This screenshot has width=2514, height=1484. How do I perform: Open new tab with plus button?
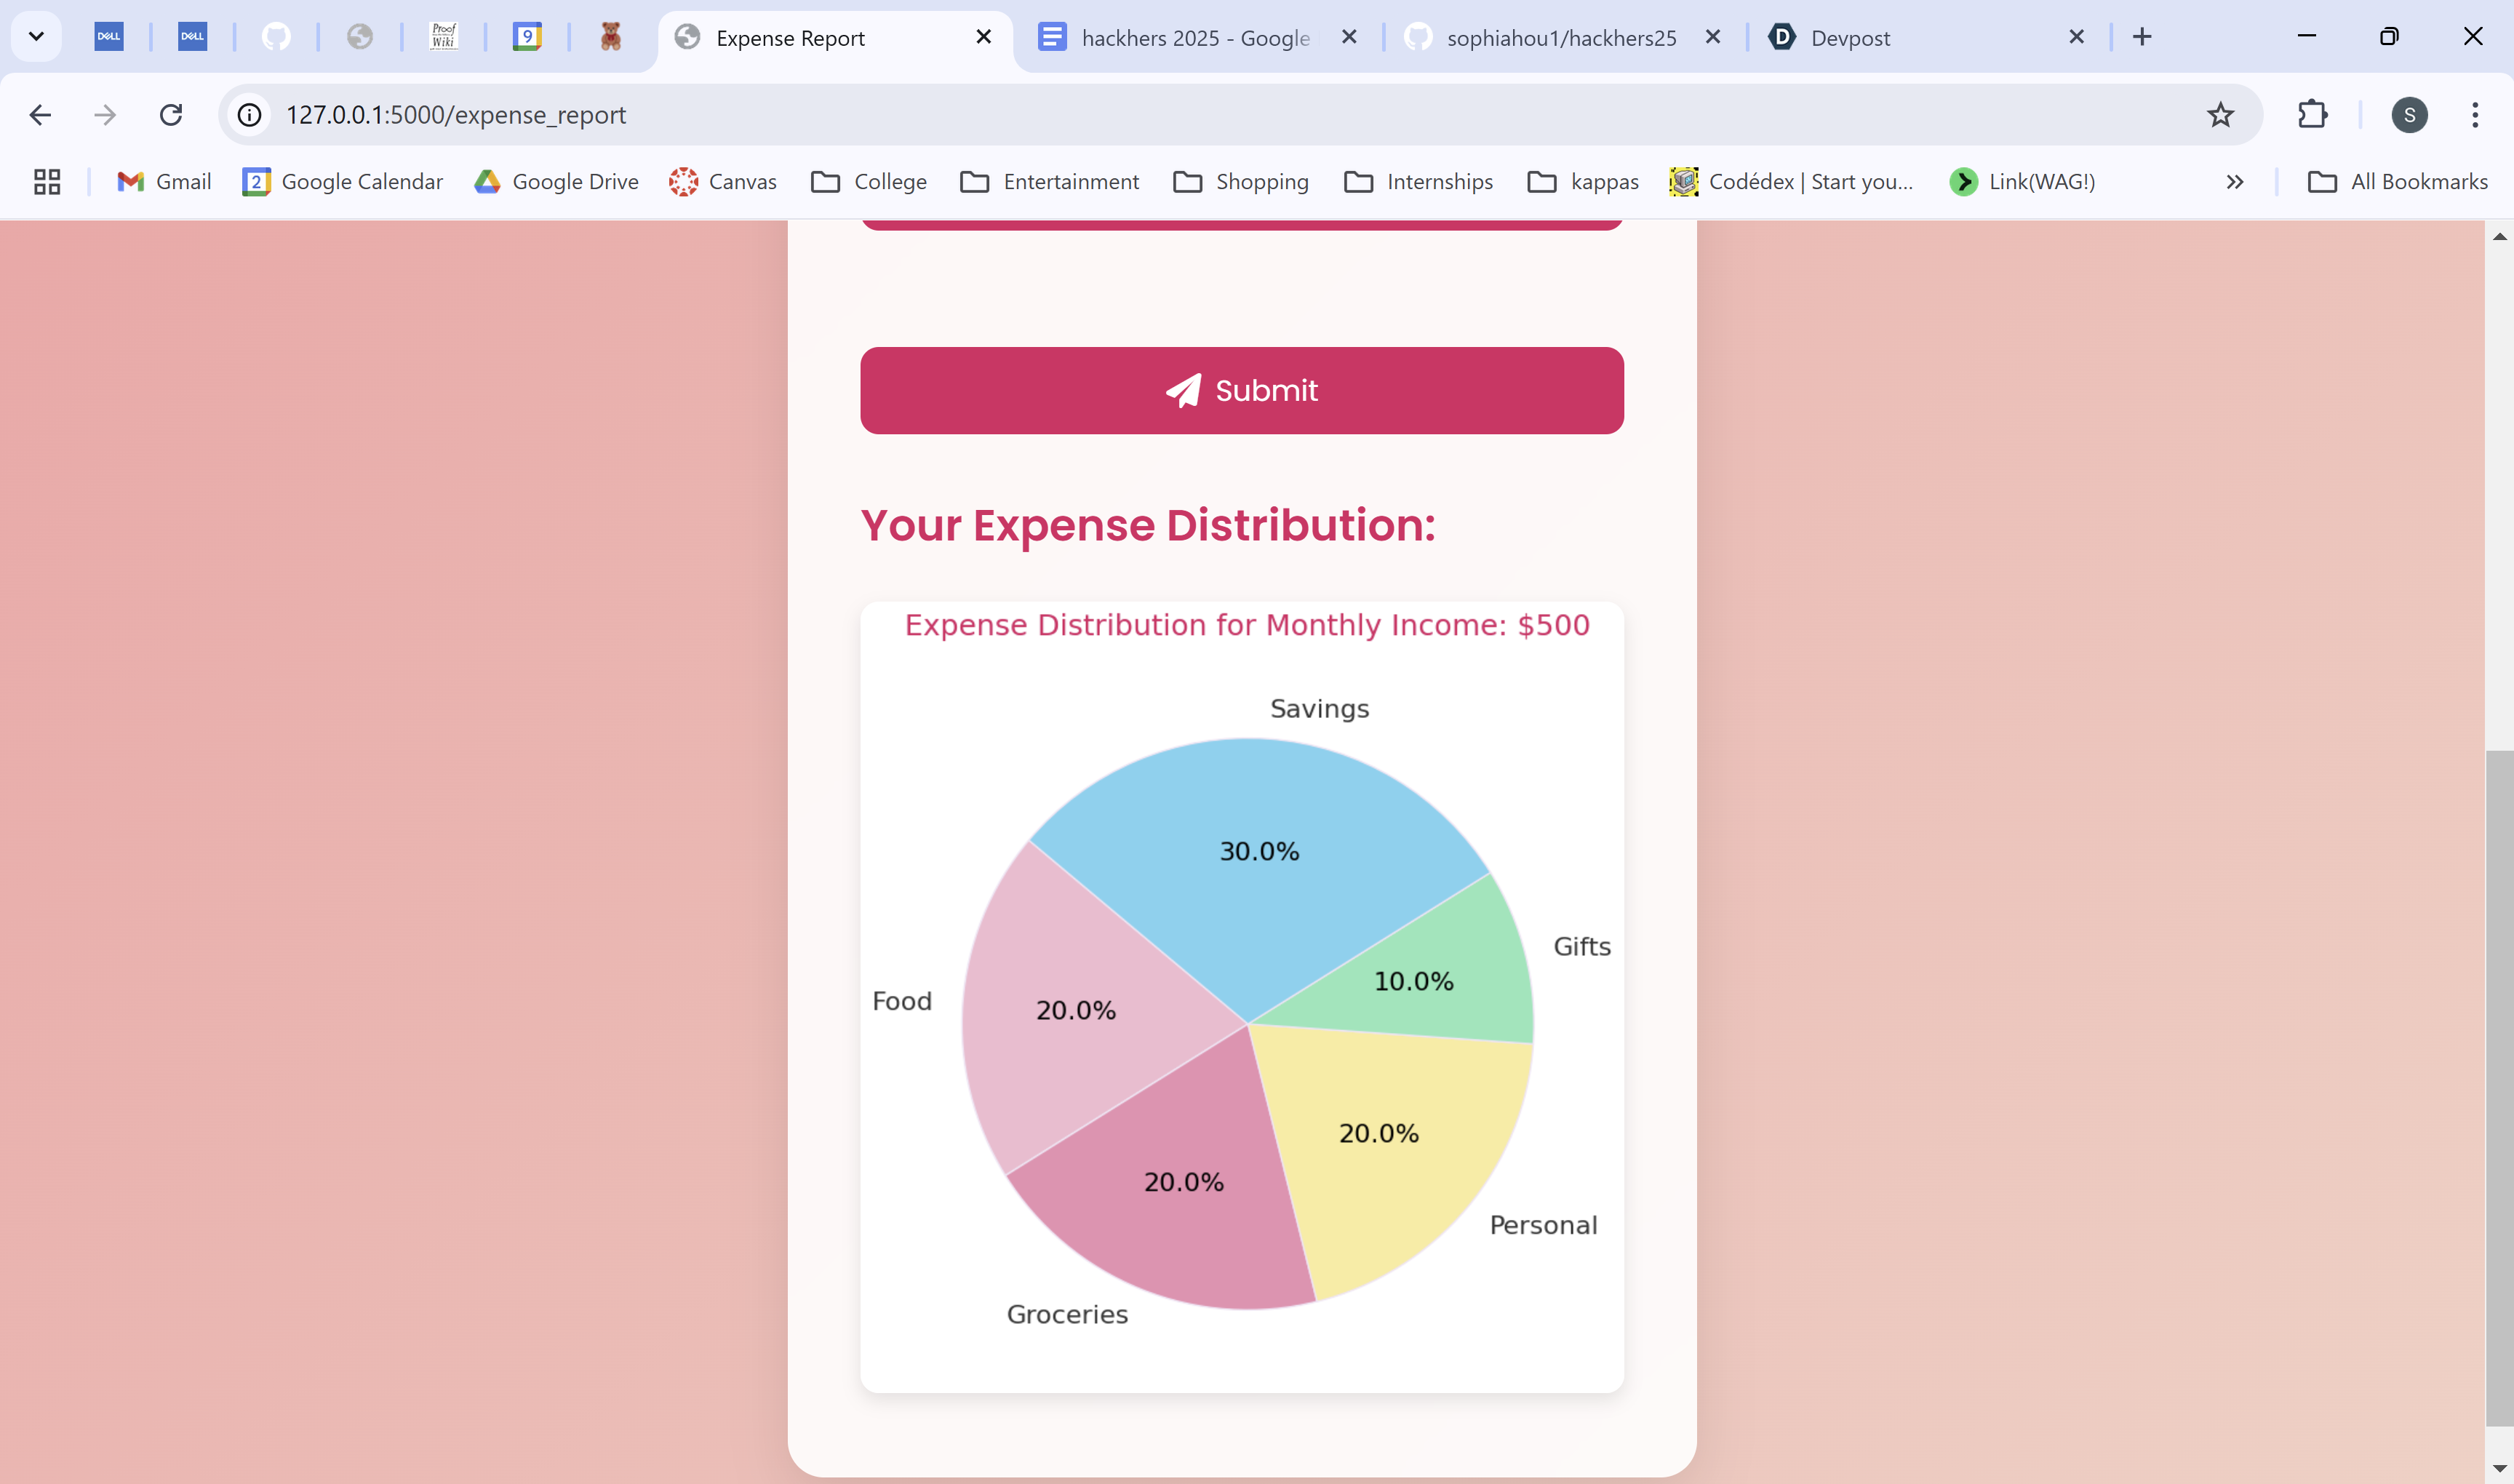2141,37
